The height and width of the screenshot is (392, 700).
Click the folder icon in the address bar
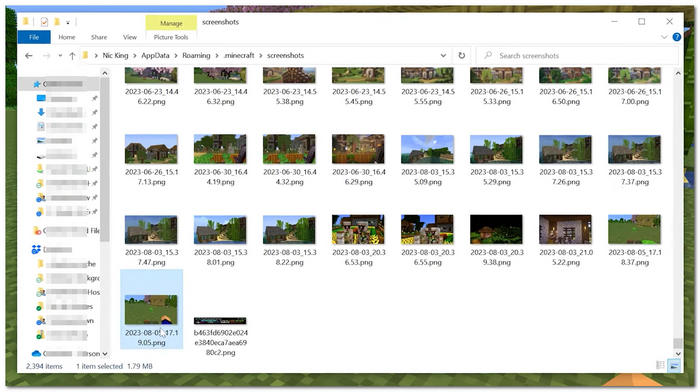pos(85,55)
